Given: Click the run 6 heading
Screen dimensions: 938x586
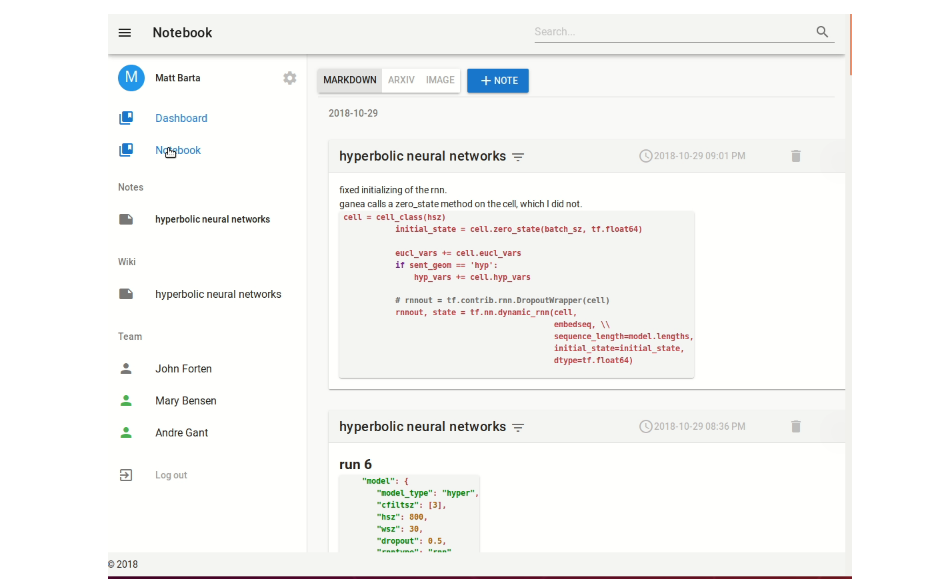Looking at the screenshot, I should coord(355,465).
